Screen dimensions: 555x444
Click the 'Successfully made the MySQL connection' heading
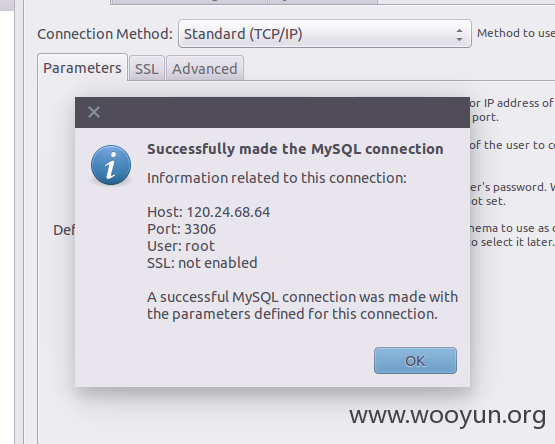[x=295, y=149]
